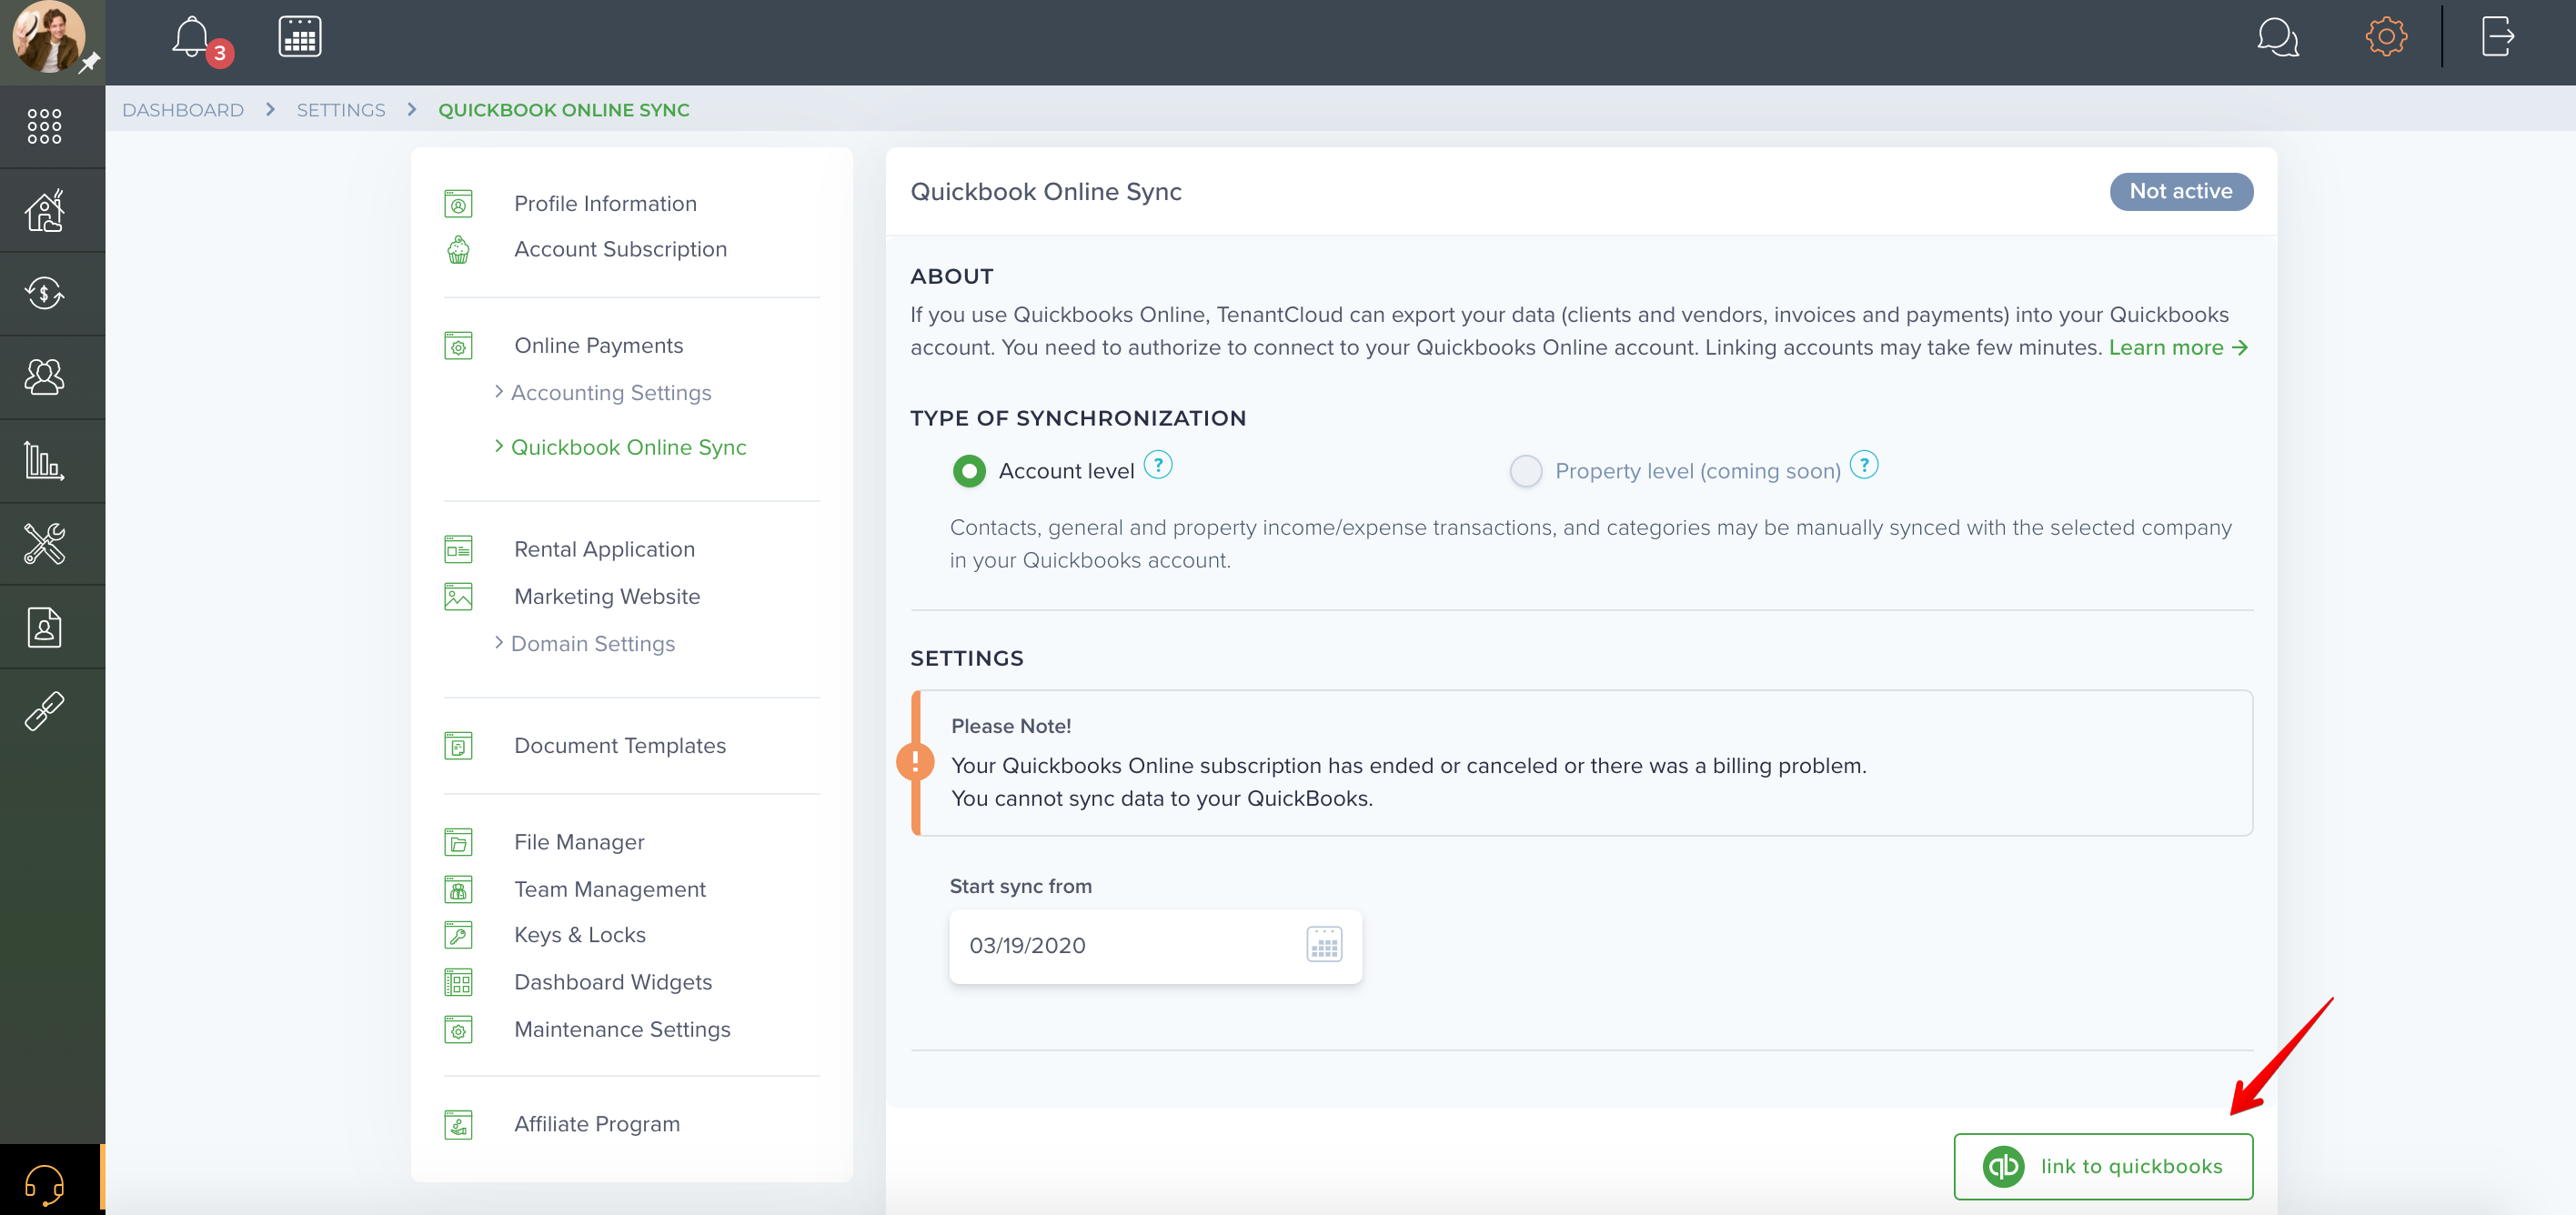Open the maintenance tools sidebar icon
This screenshot has width=2576, height=1215.
click(44, 544)
